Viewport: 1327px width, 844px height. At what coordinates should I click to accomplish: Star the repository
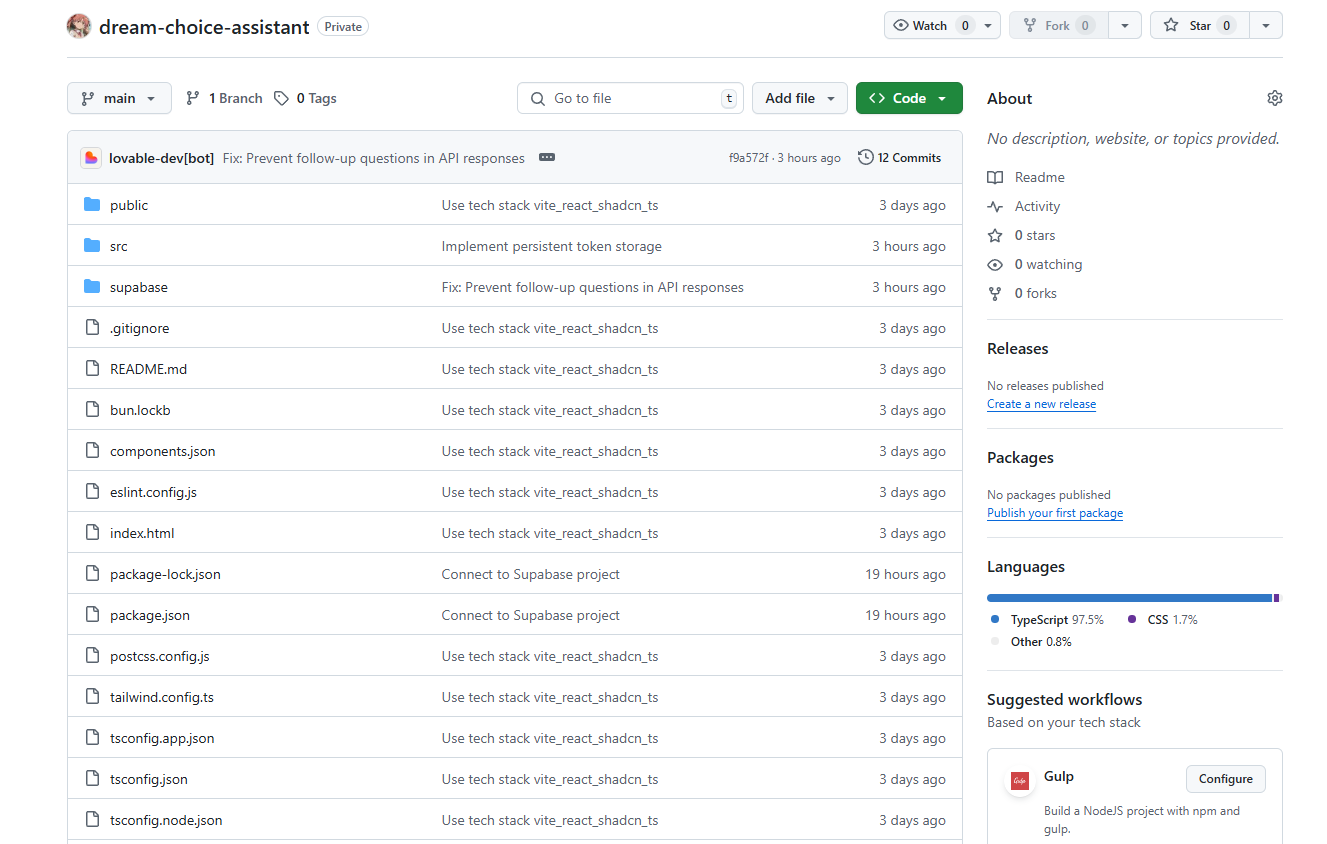pyautogui.click(x=1200, y=26)
